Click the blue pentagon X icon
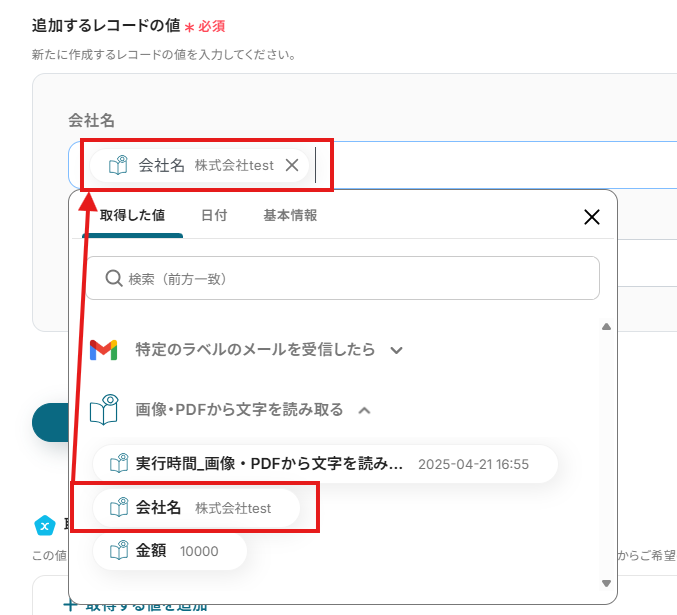Screen dimensions: 677x615 click(x=45, y=526)
